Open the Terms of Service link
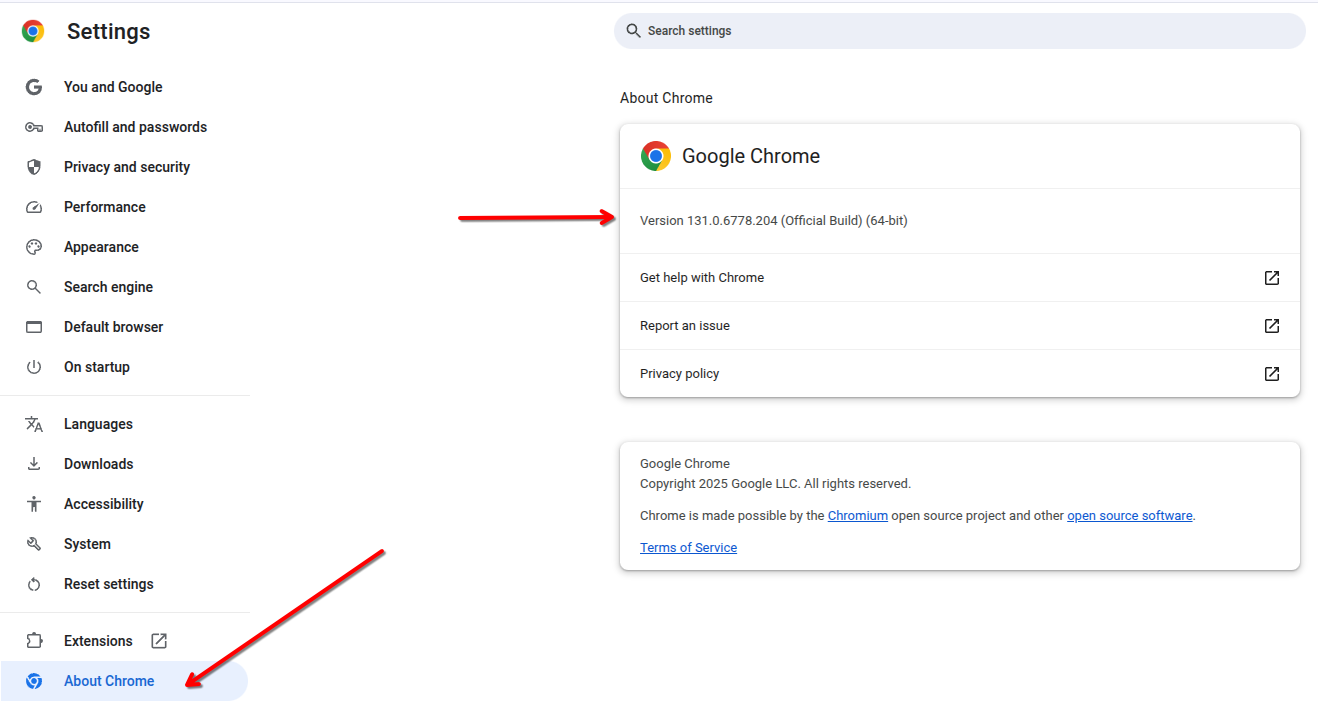 688,547
